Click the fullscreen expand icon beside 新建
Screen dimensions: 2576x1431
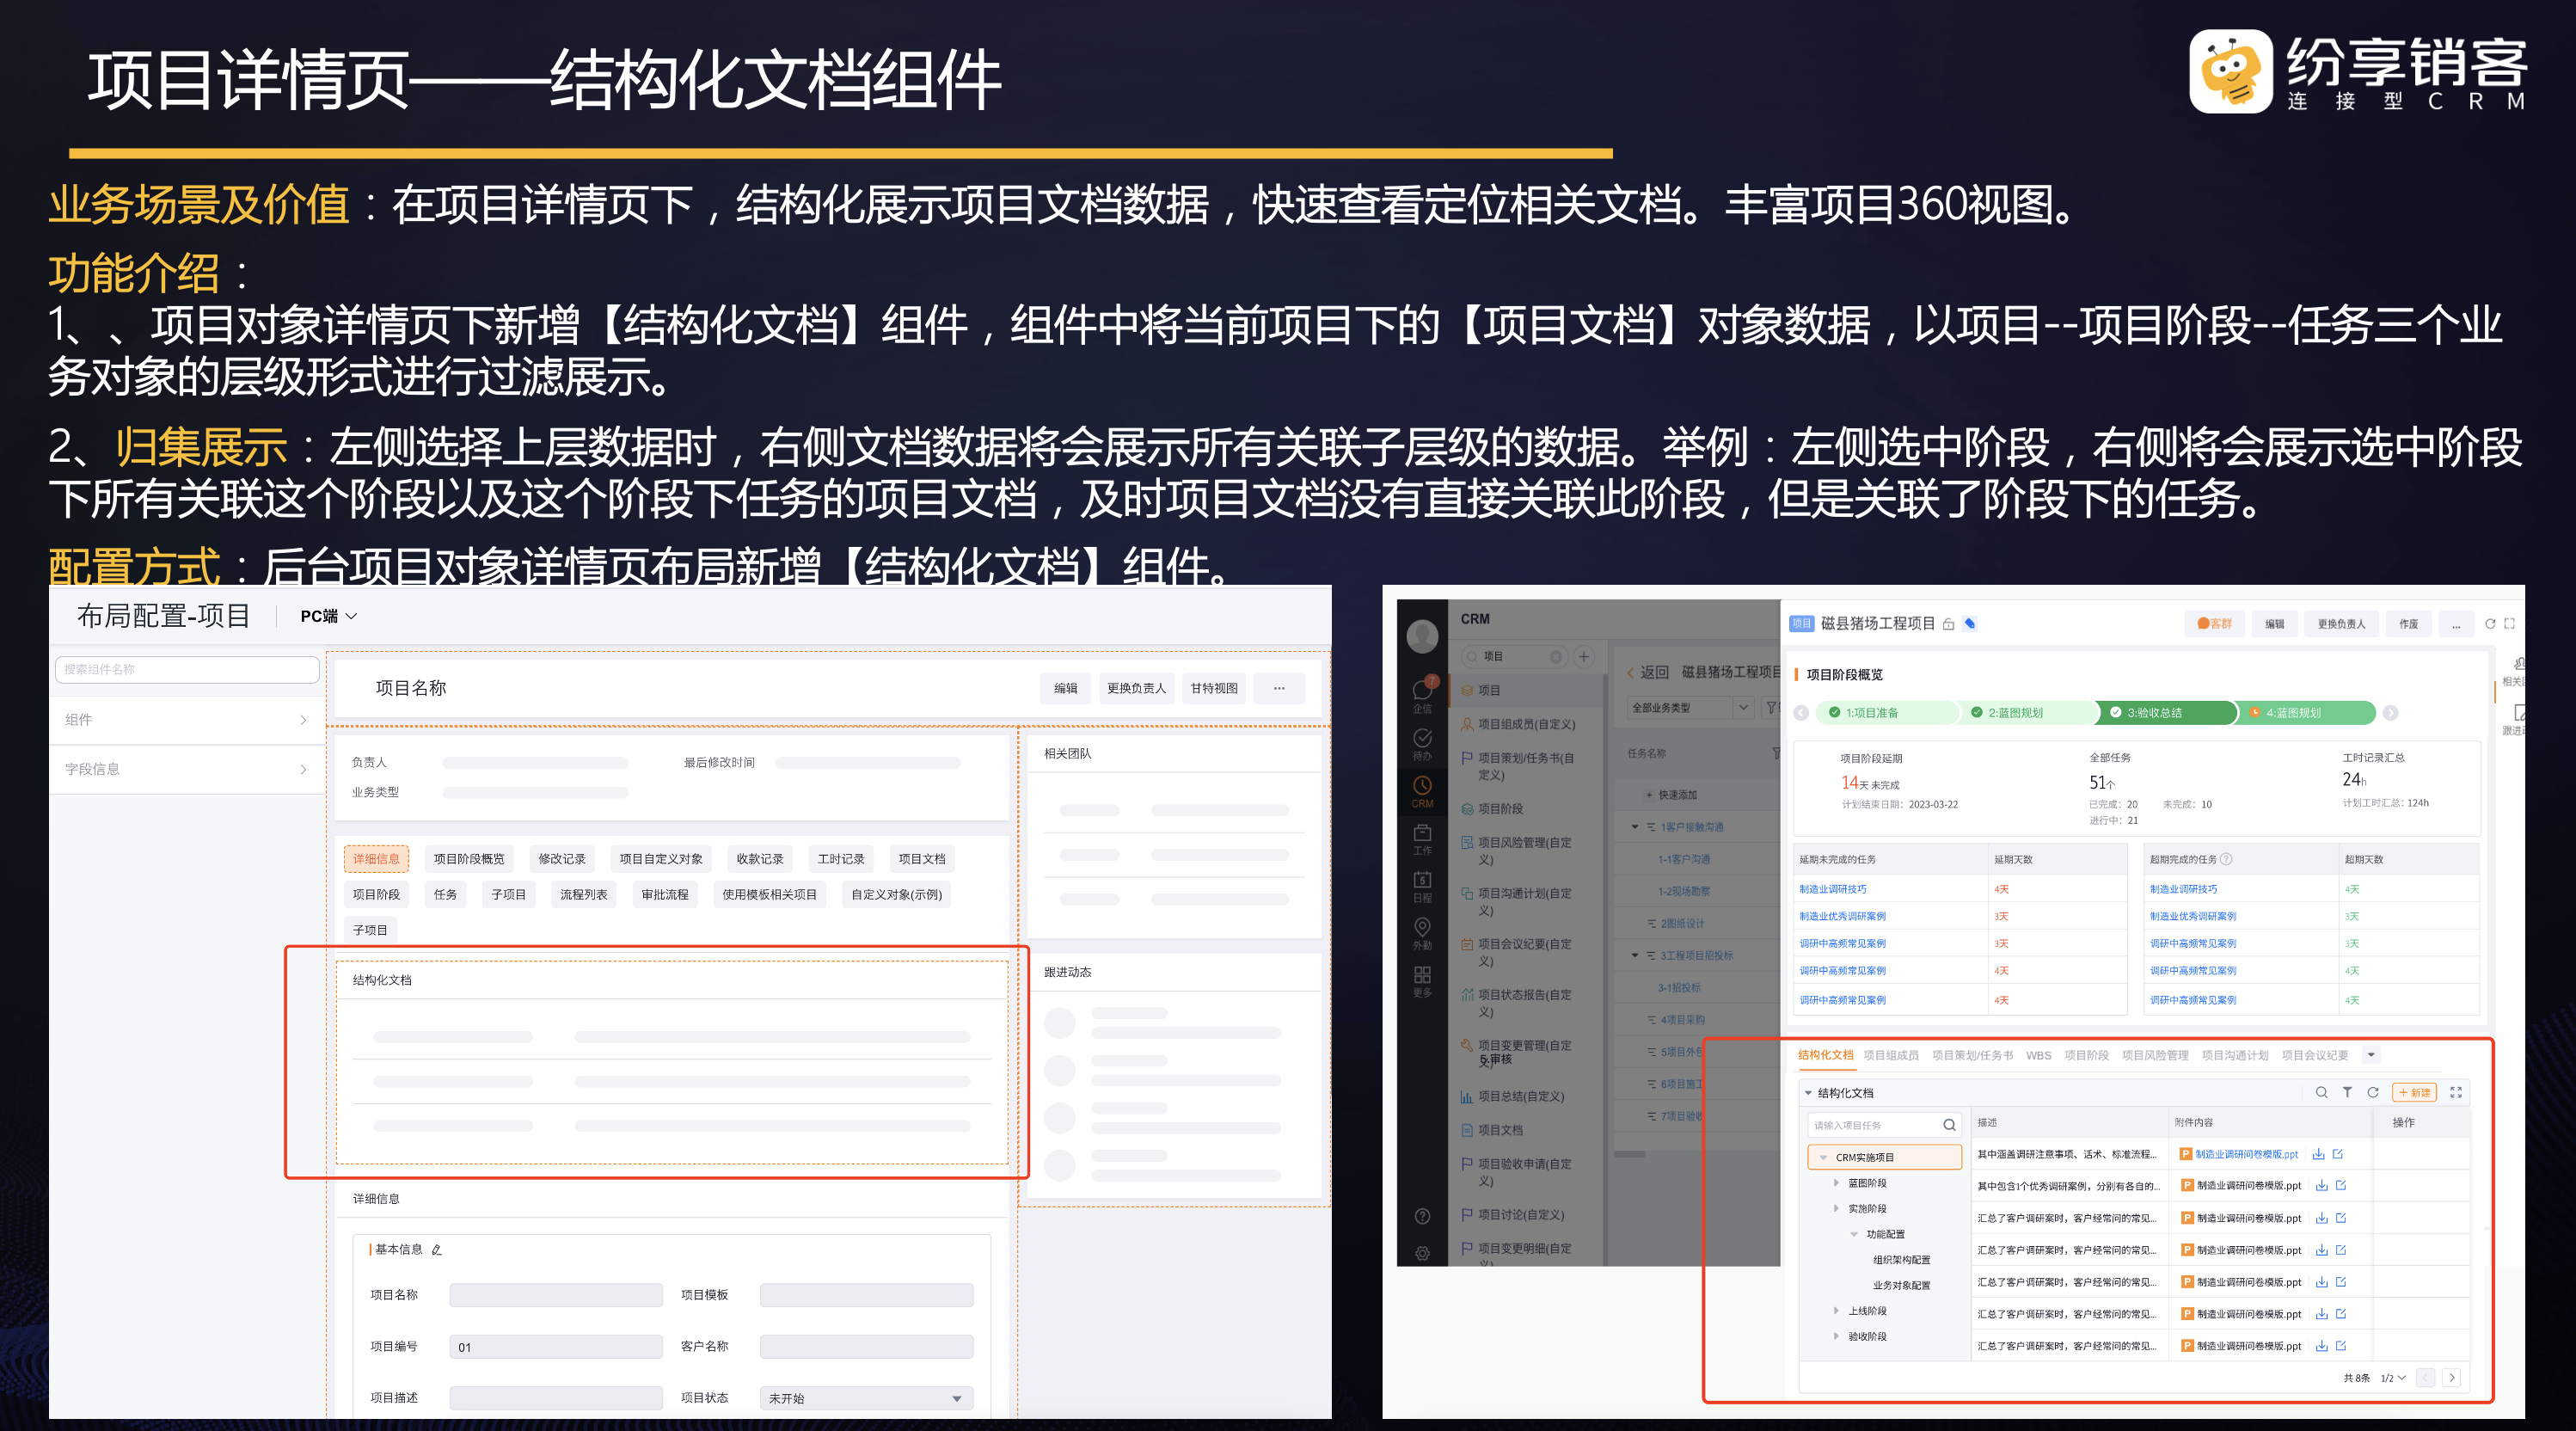pos(2456,1092)
